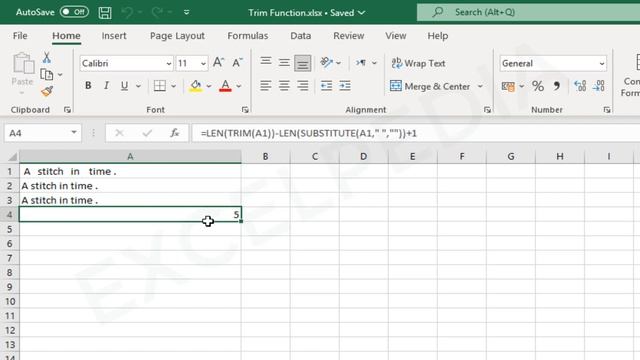Switch to the View tab
This screenshot has height=360, width=640.
(396, 36)
